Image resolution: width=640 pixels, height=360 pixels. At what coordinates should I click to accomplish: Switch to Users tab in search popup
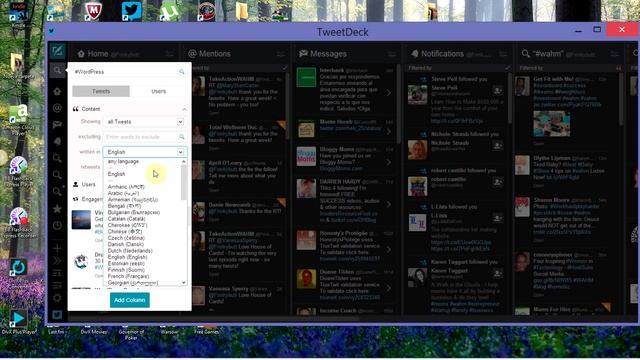coord(158,91)
